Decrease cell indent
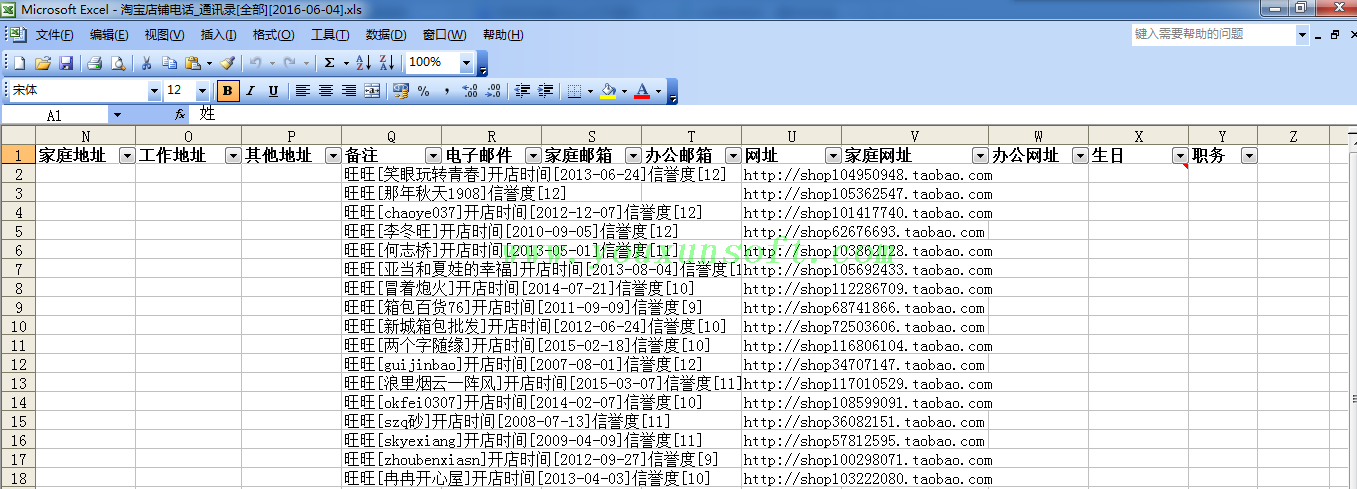The height and width of the screenshot is (489, 1357). (522, 91)
